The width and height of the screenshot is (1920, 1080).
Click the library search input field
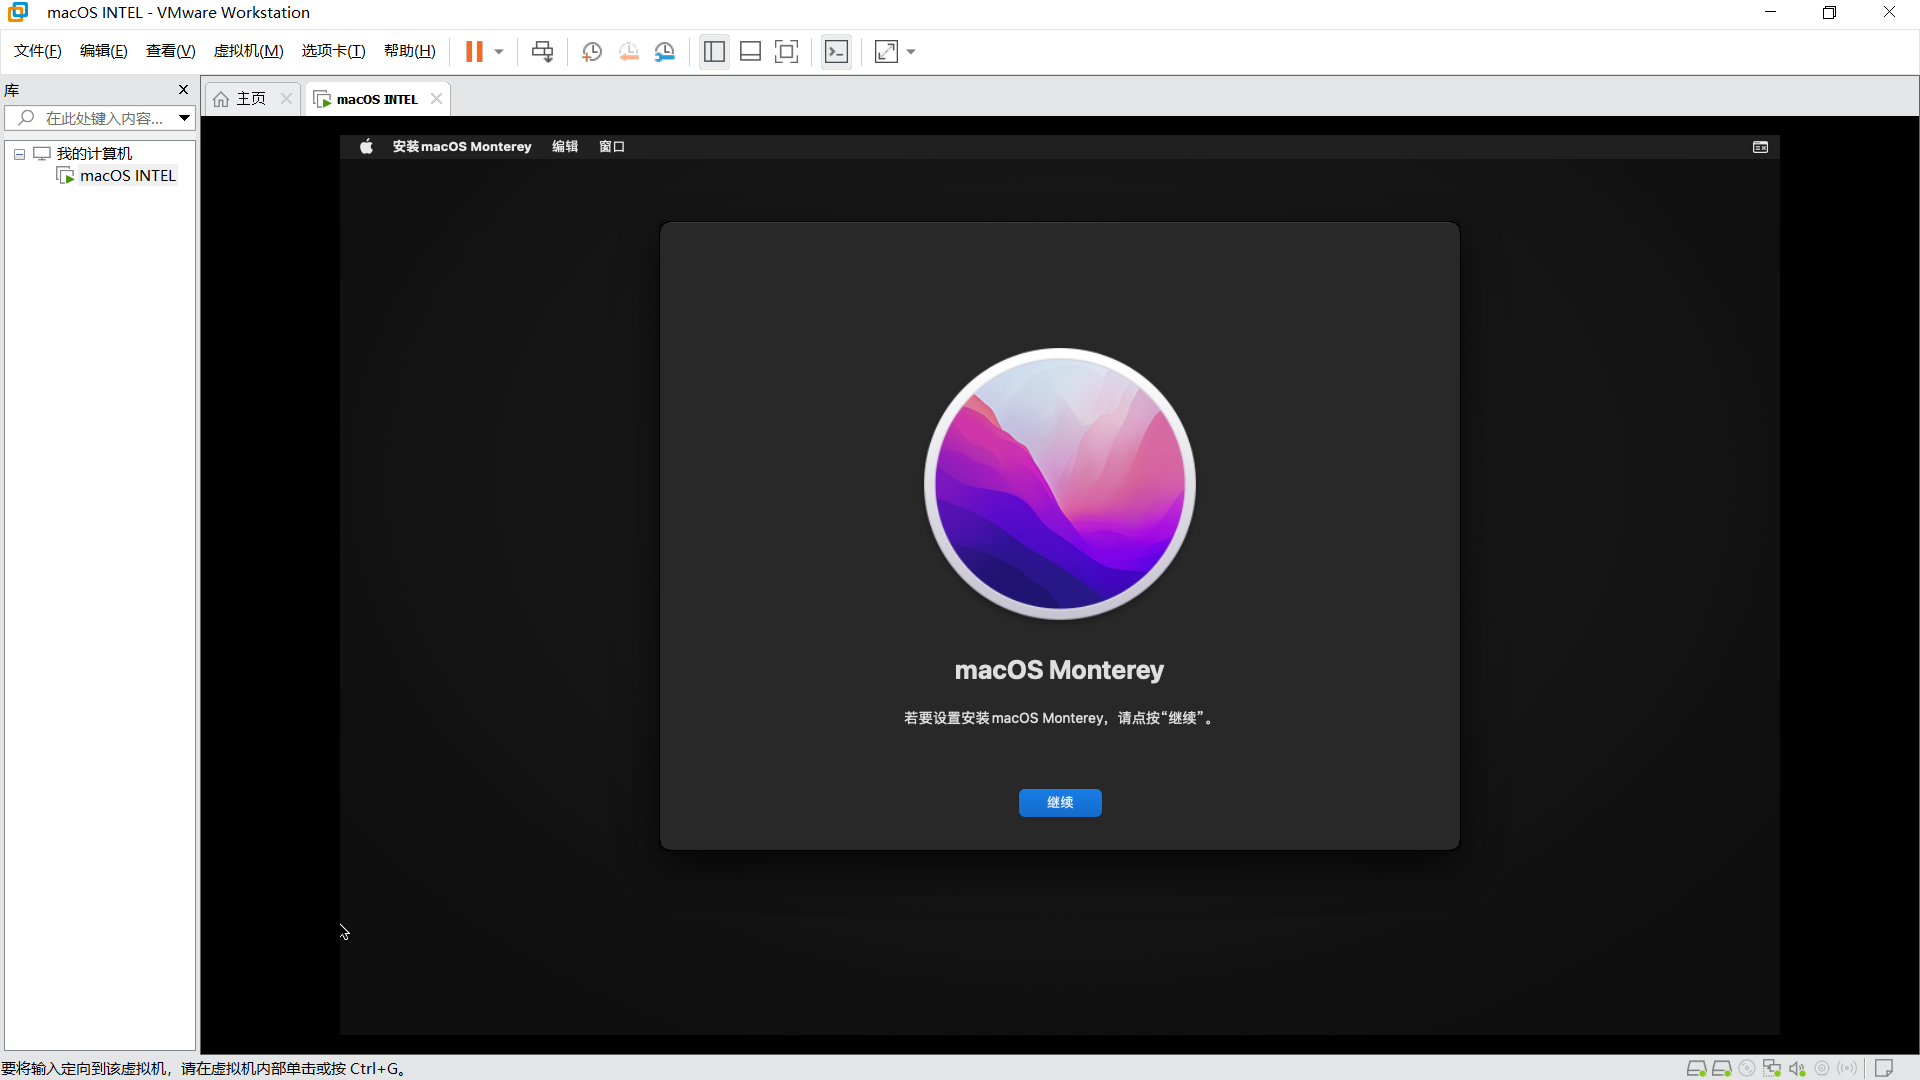coord(103,118)
